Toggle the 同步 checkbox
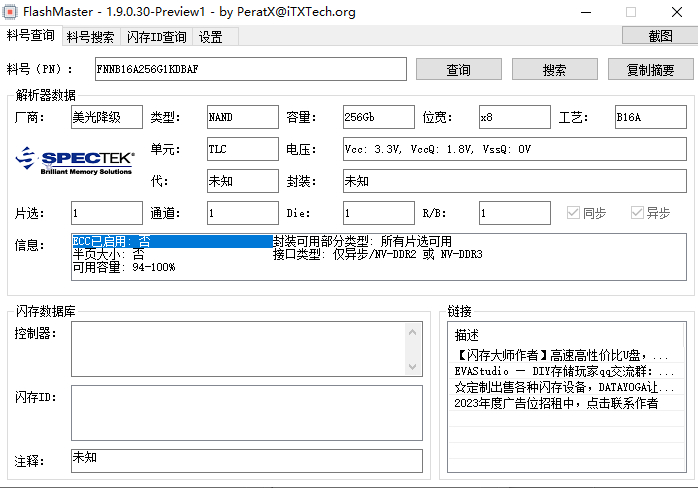698x488 pixels. tap(573, 213)
